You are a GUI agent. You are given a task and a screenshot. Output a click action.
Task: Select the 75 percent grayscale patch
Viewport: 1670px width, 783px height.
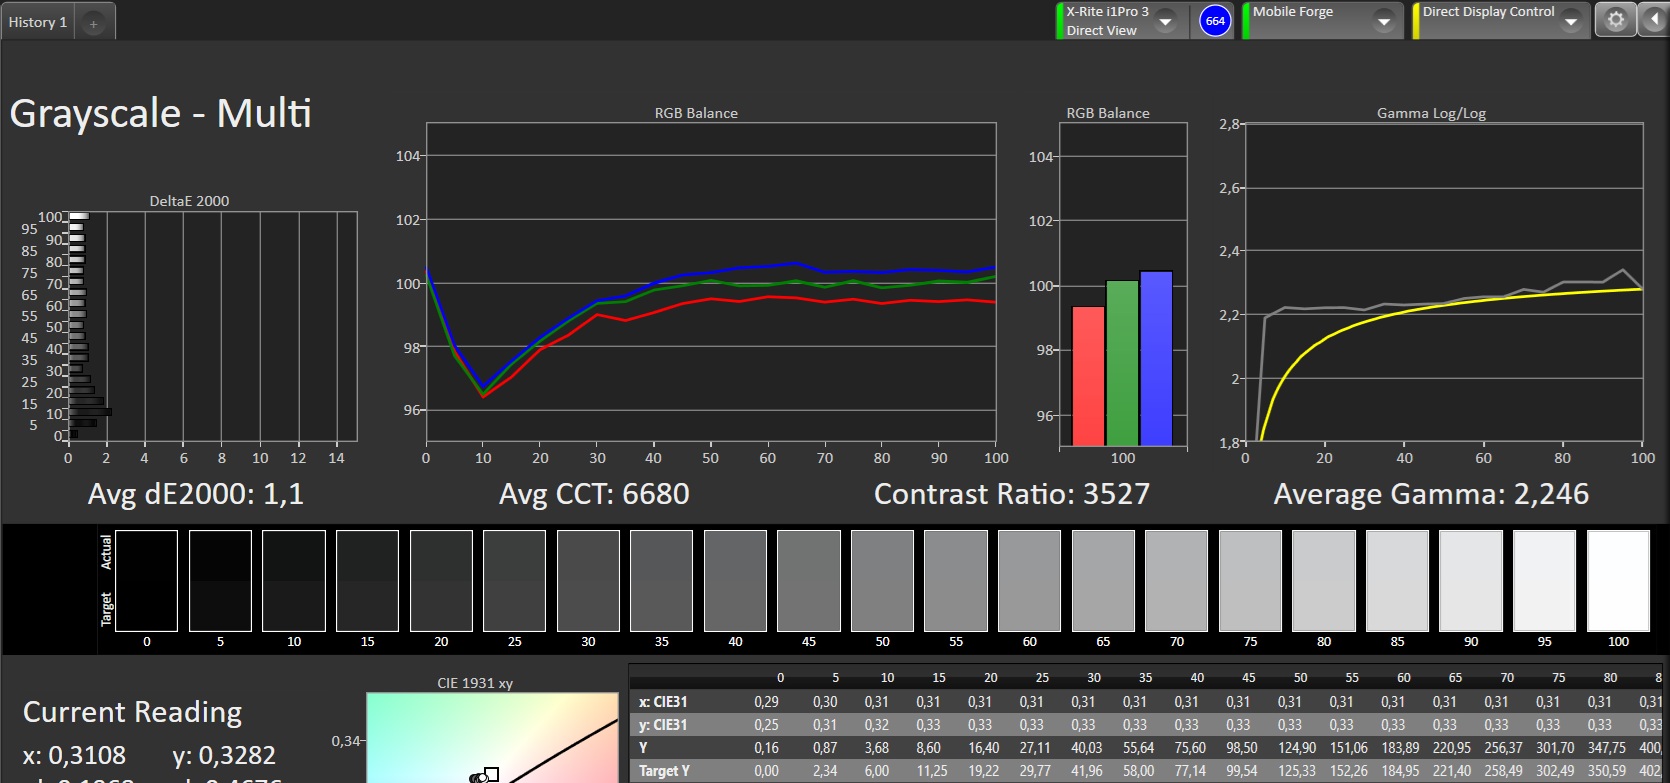(x=1250, y=581)
